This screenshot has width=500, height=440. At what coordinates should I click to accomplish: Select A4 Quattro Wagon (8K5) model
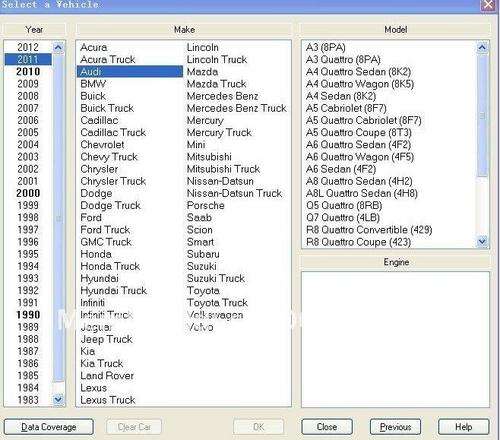[360, 84]
